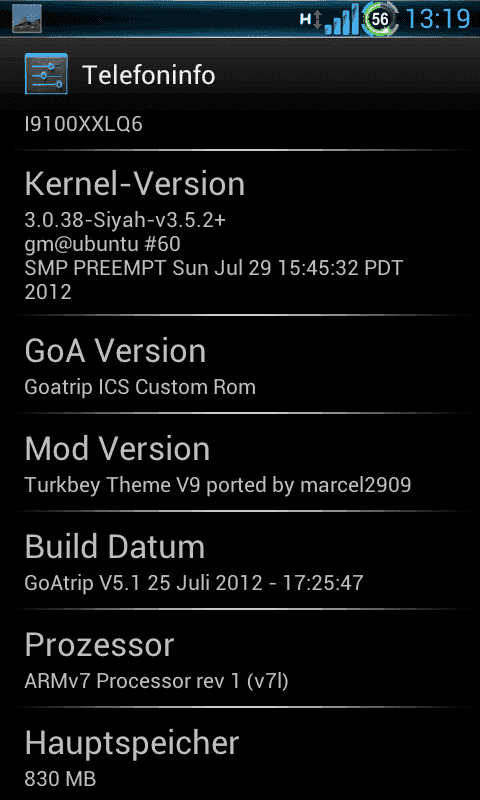Tap the 13:19 status bar clock

point(438,19)
